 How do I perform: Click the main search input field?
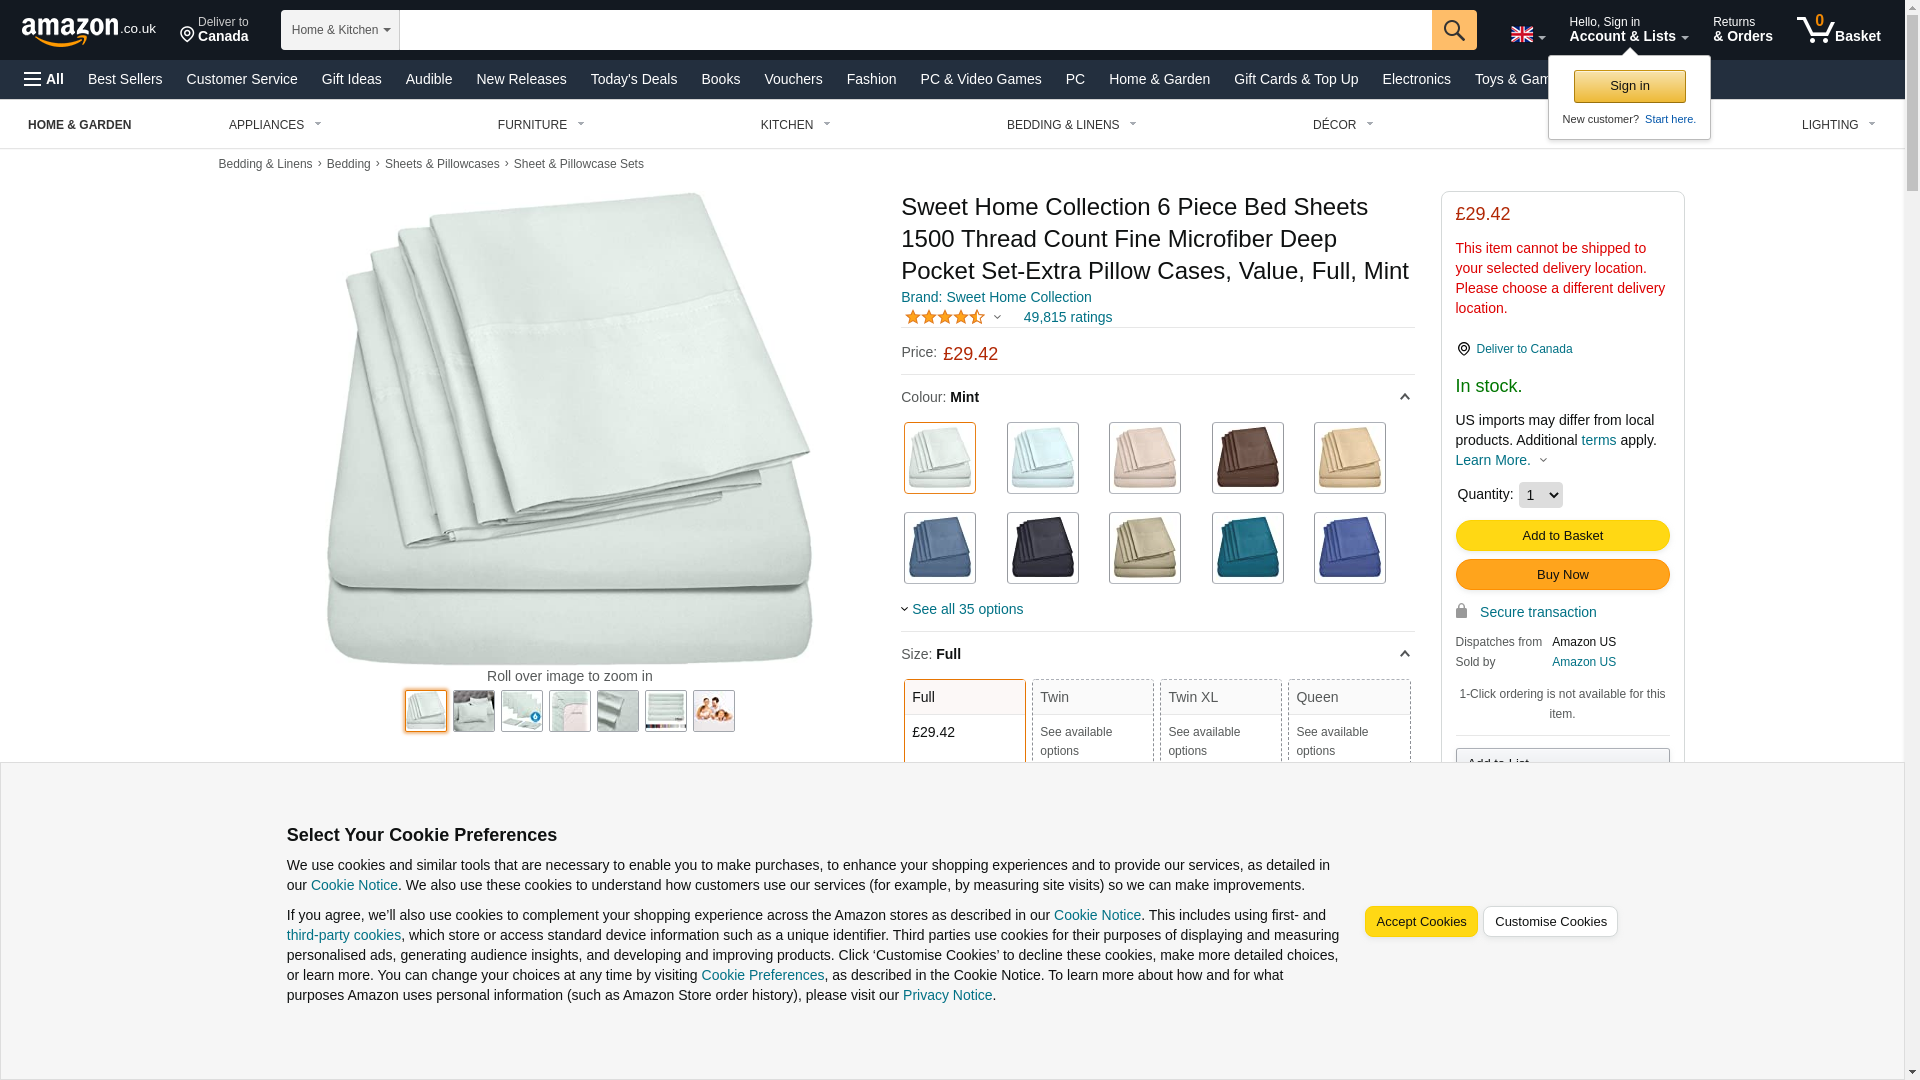coord(914,30)
